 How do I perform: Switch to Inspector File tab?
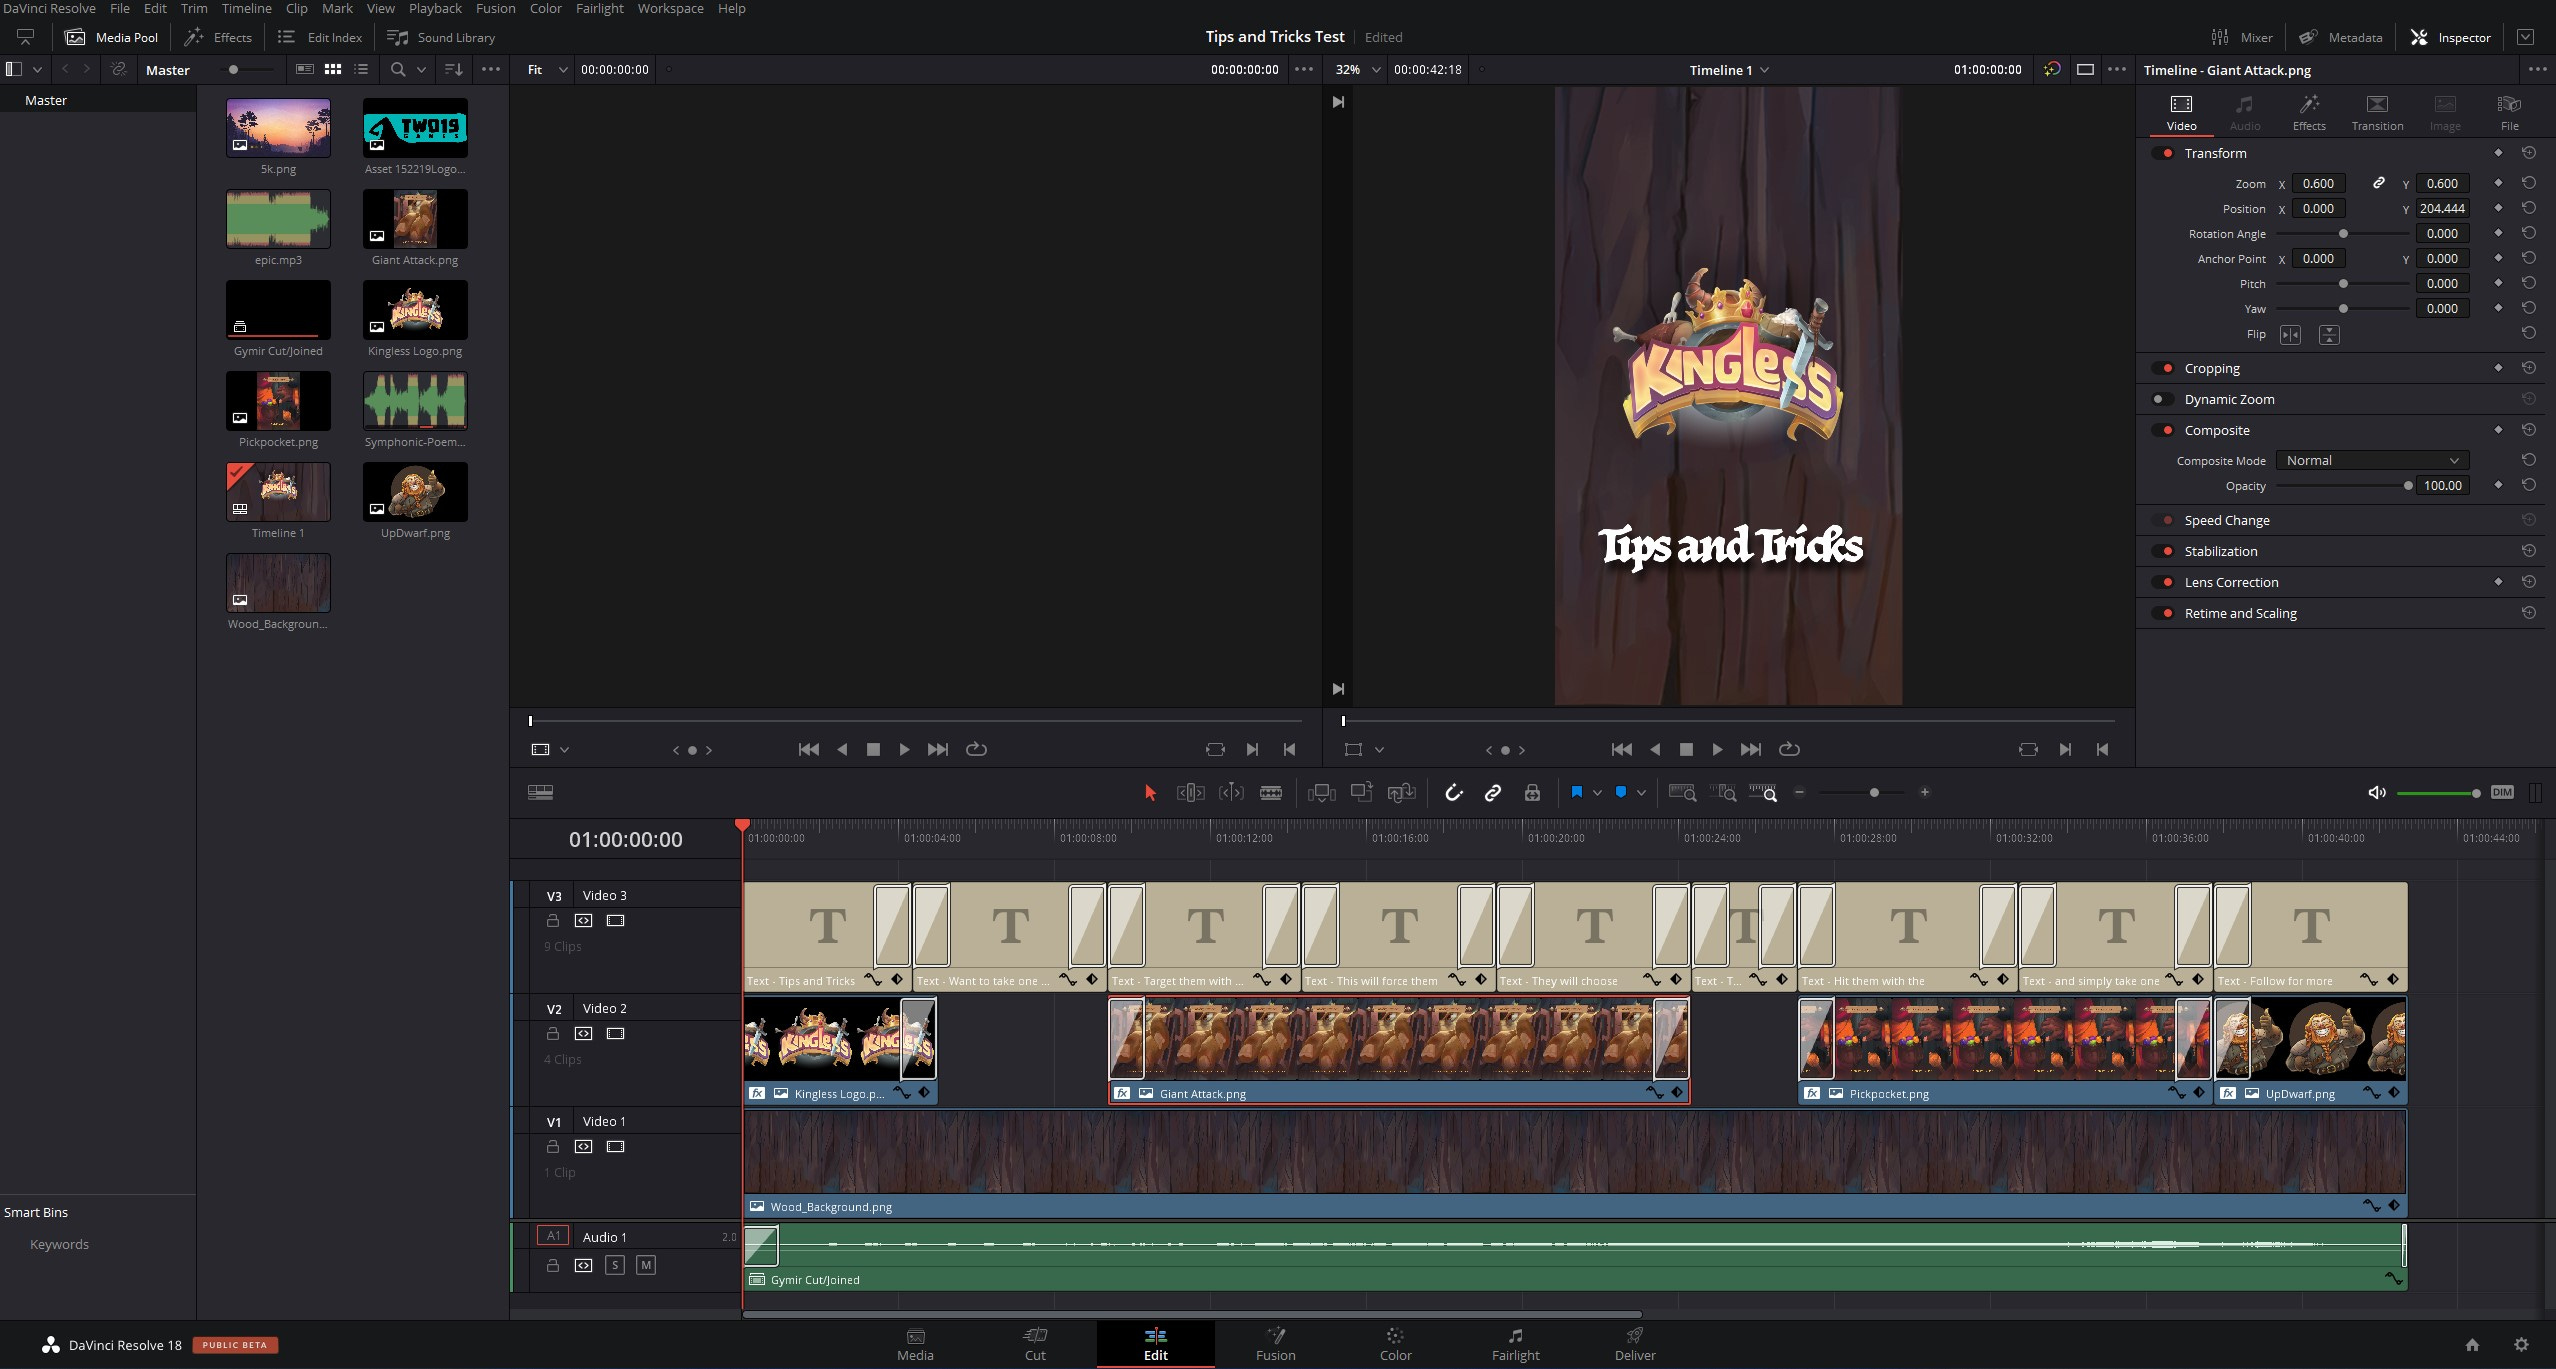tap(2509, 113)
